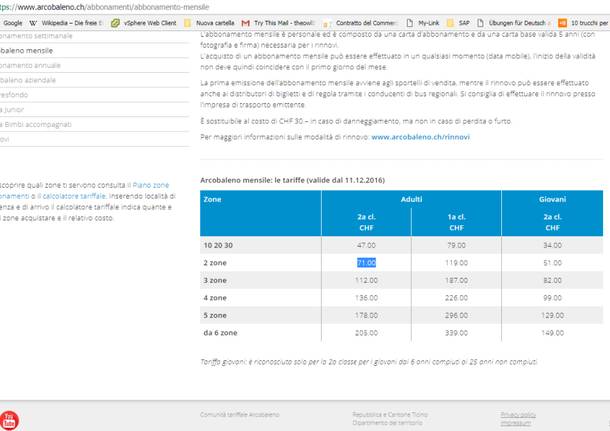Click the Wikipedia W bookmark icon
This screenshot has width=610, height=431.
click(33, 23)
